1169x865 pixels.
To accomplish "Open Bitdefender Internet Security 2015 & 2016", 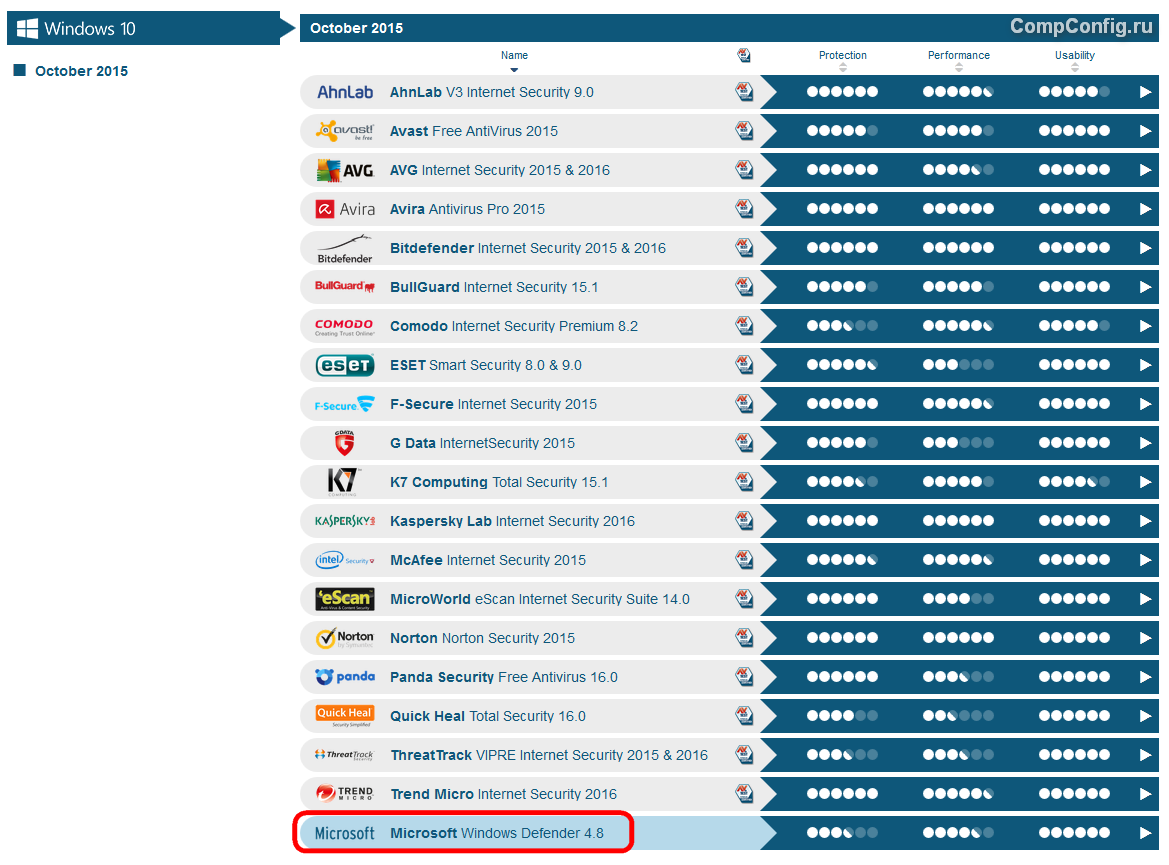I will point(527,248).
